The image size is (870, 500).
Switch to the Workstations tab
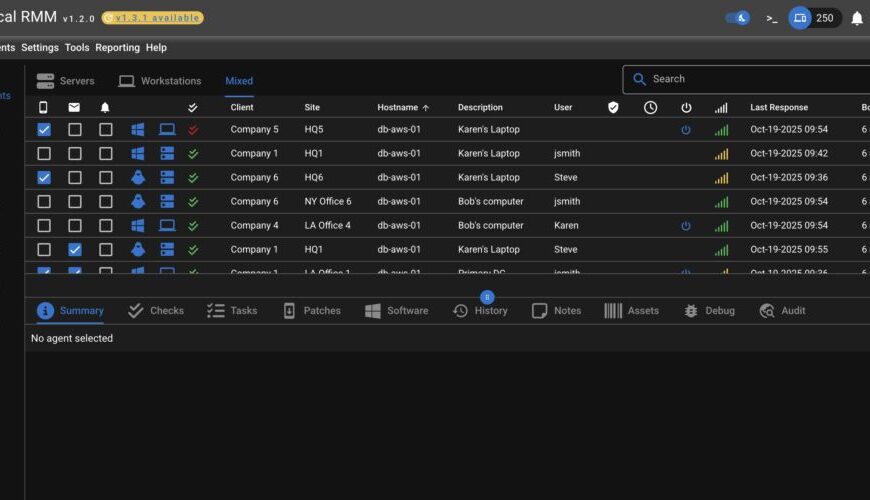pyautogui.click(x=160, y=81)
